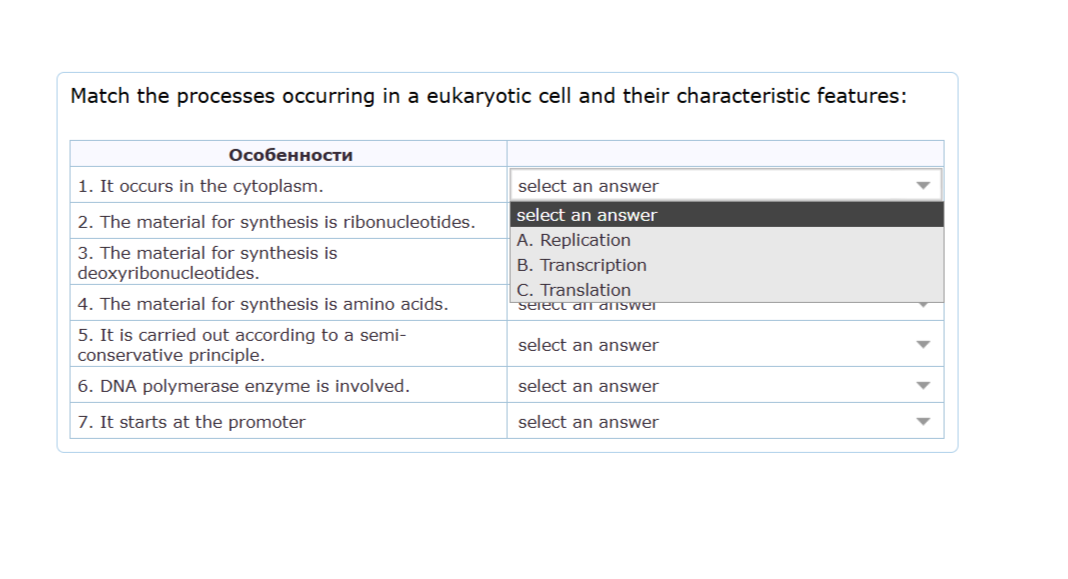Click the question text about eukaryotic cell processes
The height and width of the screenshot is (579, 1068).
click(488, 96)
